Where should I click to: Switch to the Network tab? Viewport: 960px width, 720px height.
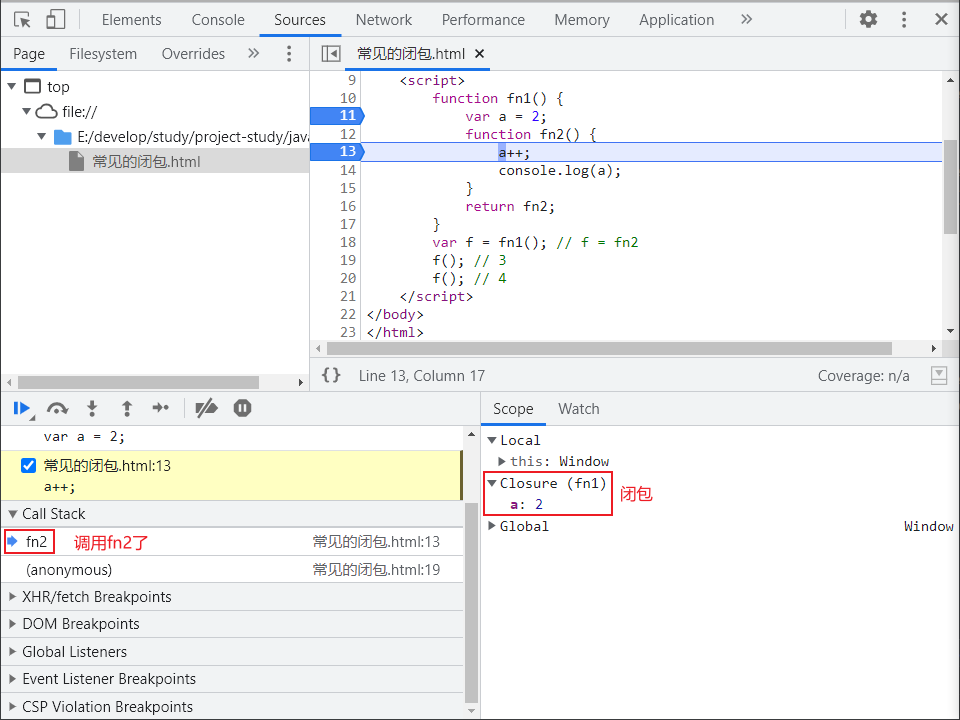click(383, 20)
